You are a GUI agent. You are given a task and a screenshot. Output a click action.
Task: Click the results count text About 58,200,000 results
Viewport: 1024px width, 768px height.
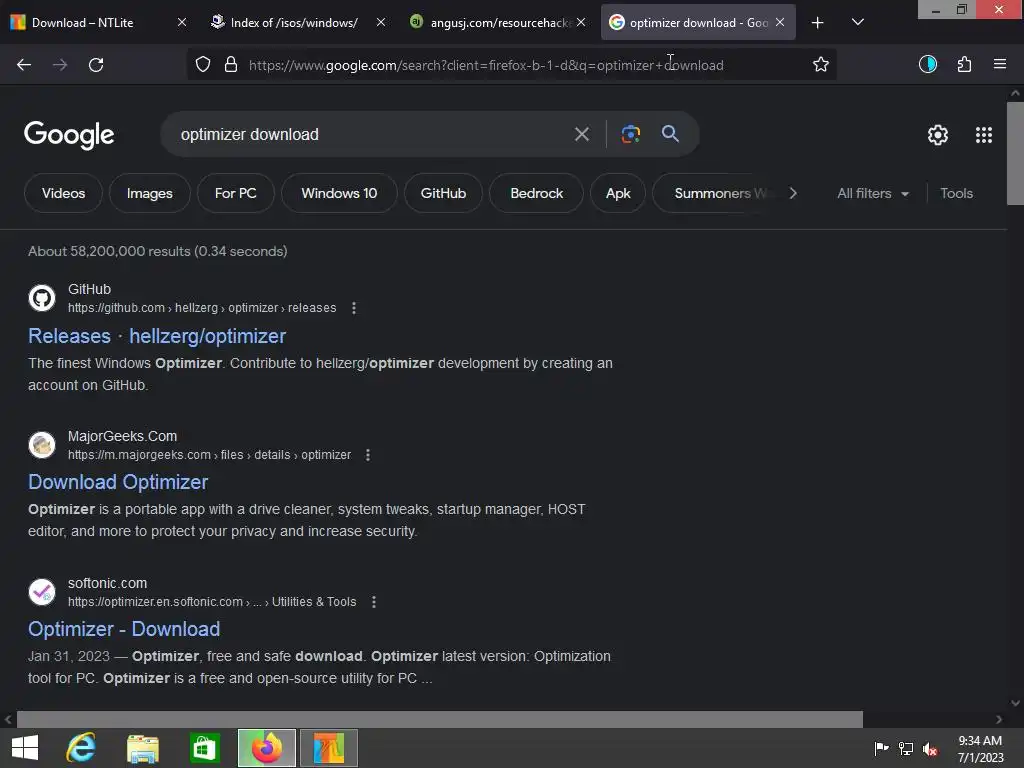point(157,251)
